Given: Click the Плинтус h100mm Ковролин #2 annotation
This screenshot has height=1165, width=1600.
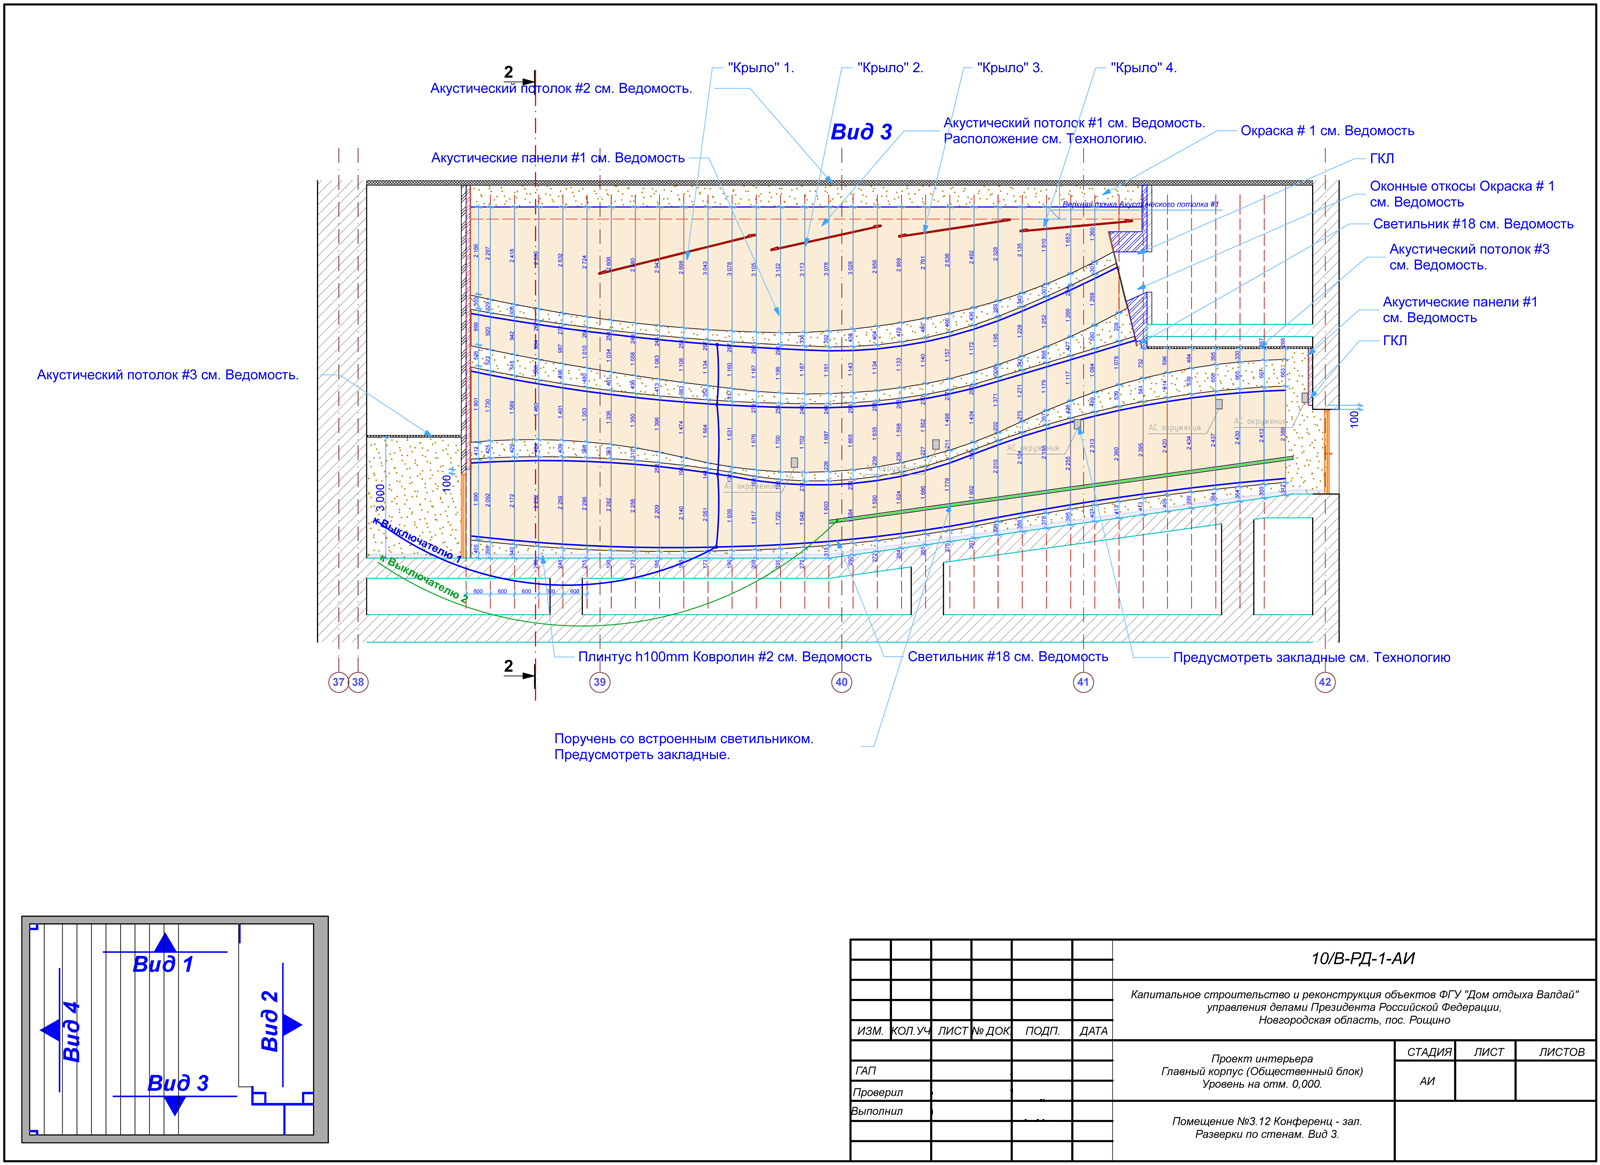Looking at the screenshot, I should [x=725, y=657].
